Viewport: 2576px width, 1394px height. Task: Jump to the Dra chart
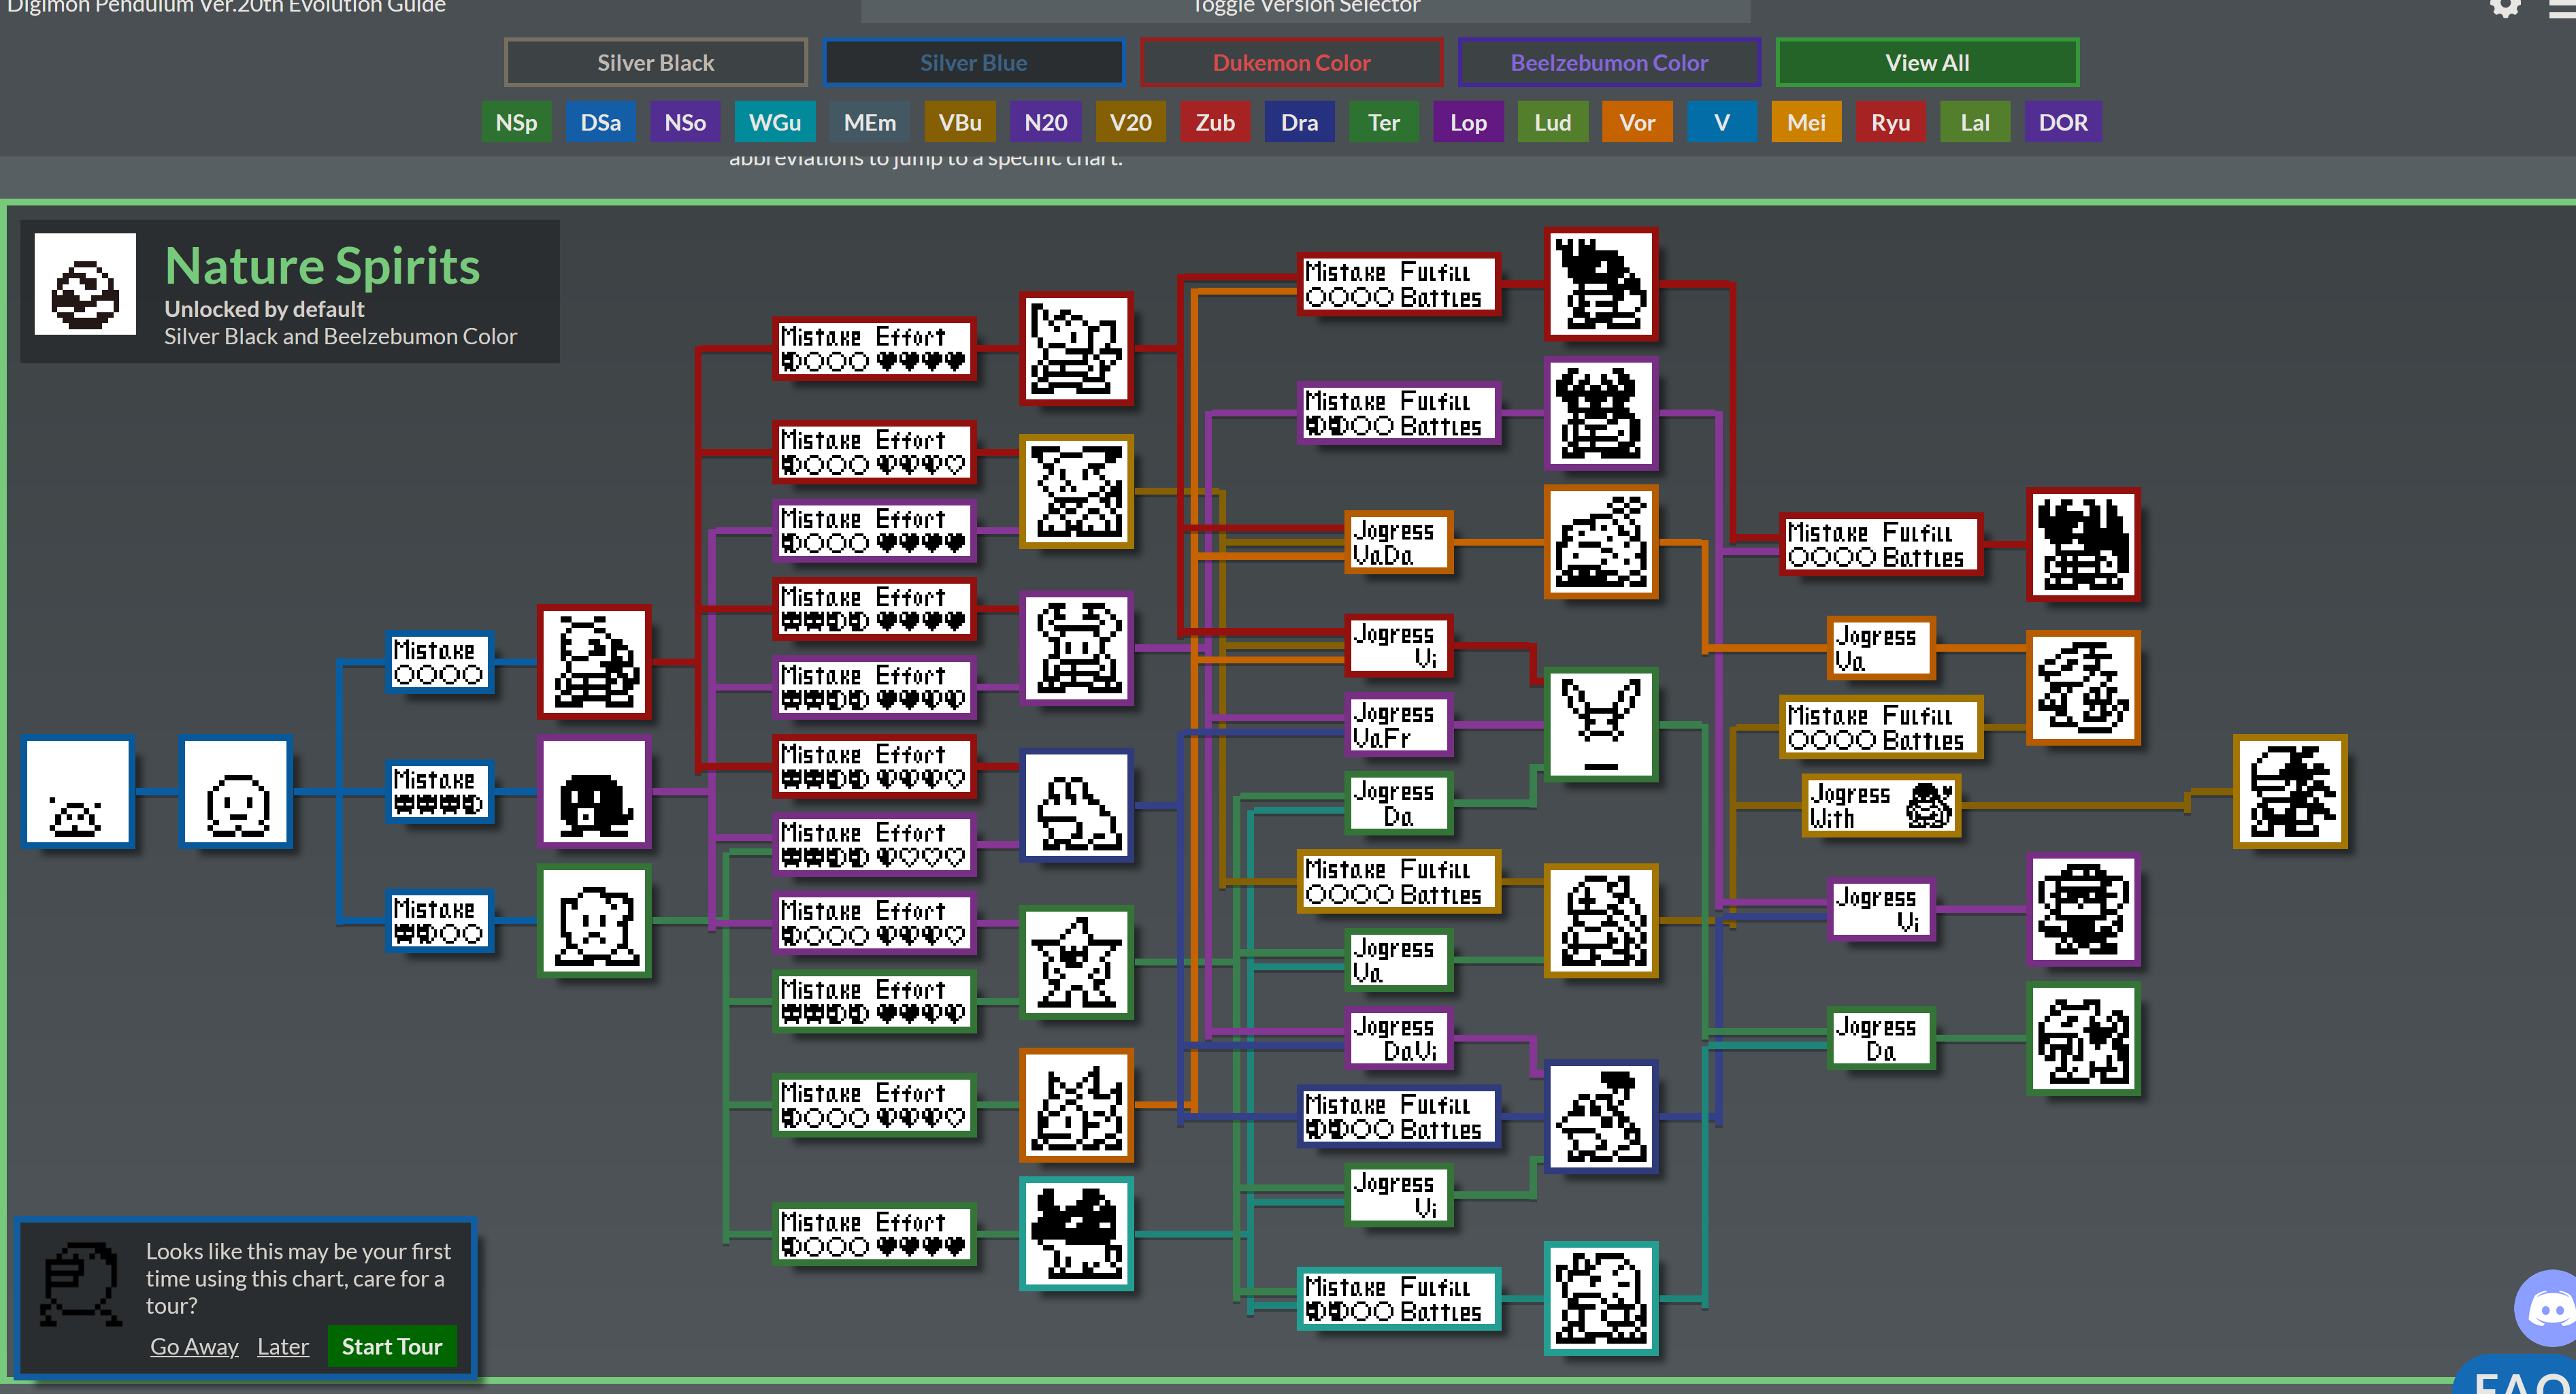coord(1299,122)
